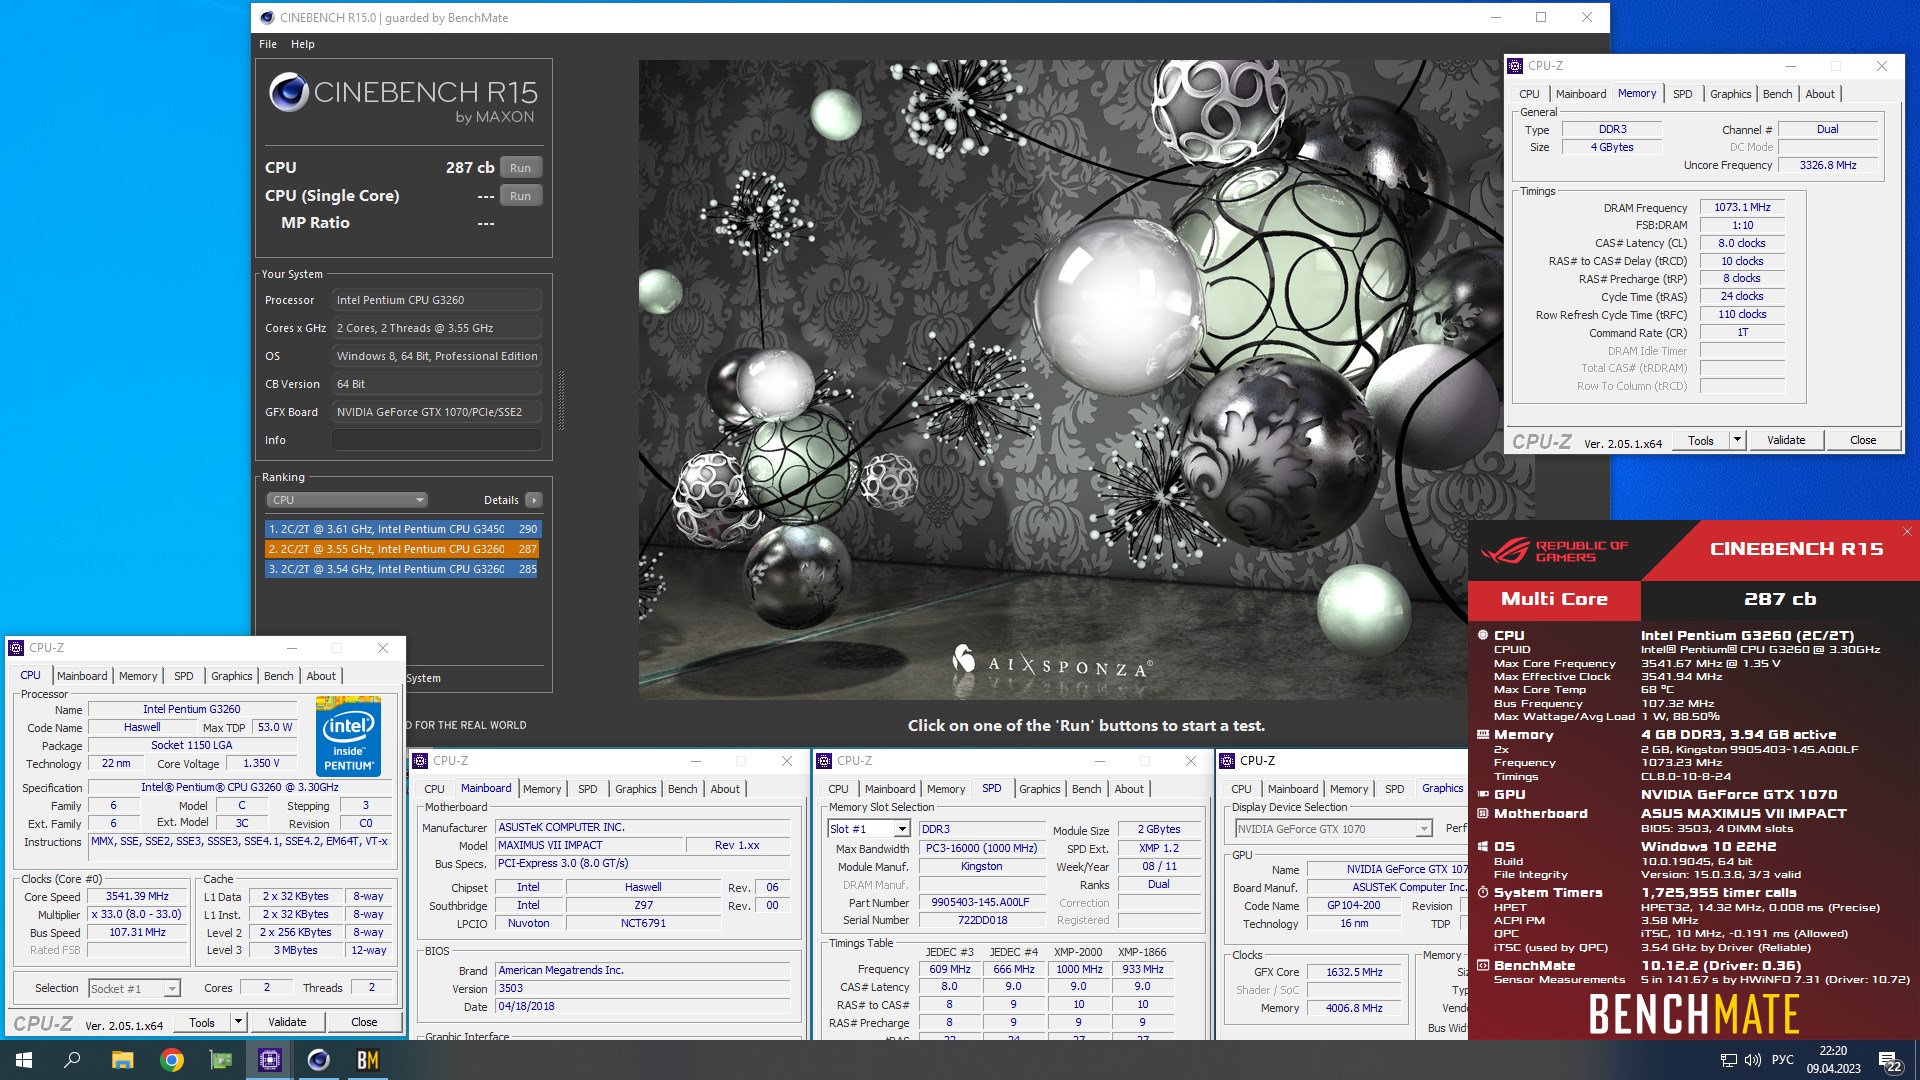
Task: Click Close button in memory CPU-Z window
Action: [x=1863, y=440]
